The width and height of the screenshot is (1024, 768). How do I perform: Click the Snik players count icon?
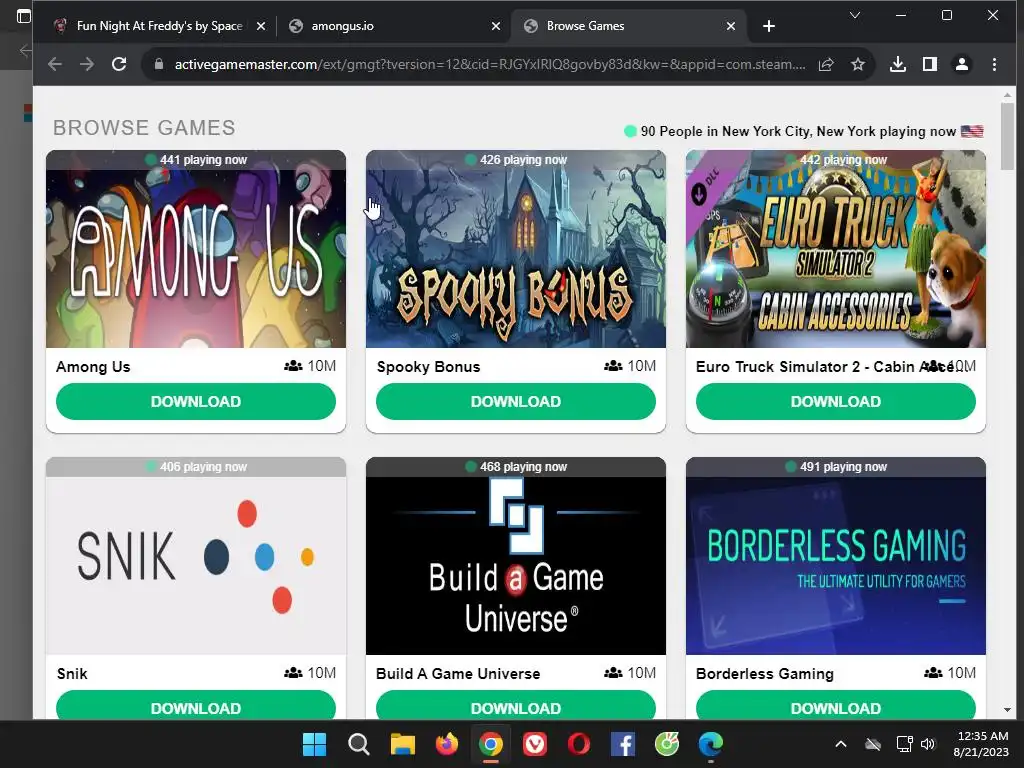(x=293, y=673)
